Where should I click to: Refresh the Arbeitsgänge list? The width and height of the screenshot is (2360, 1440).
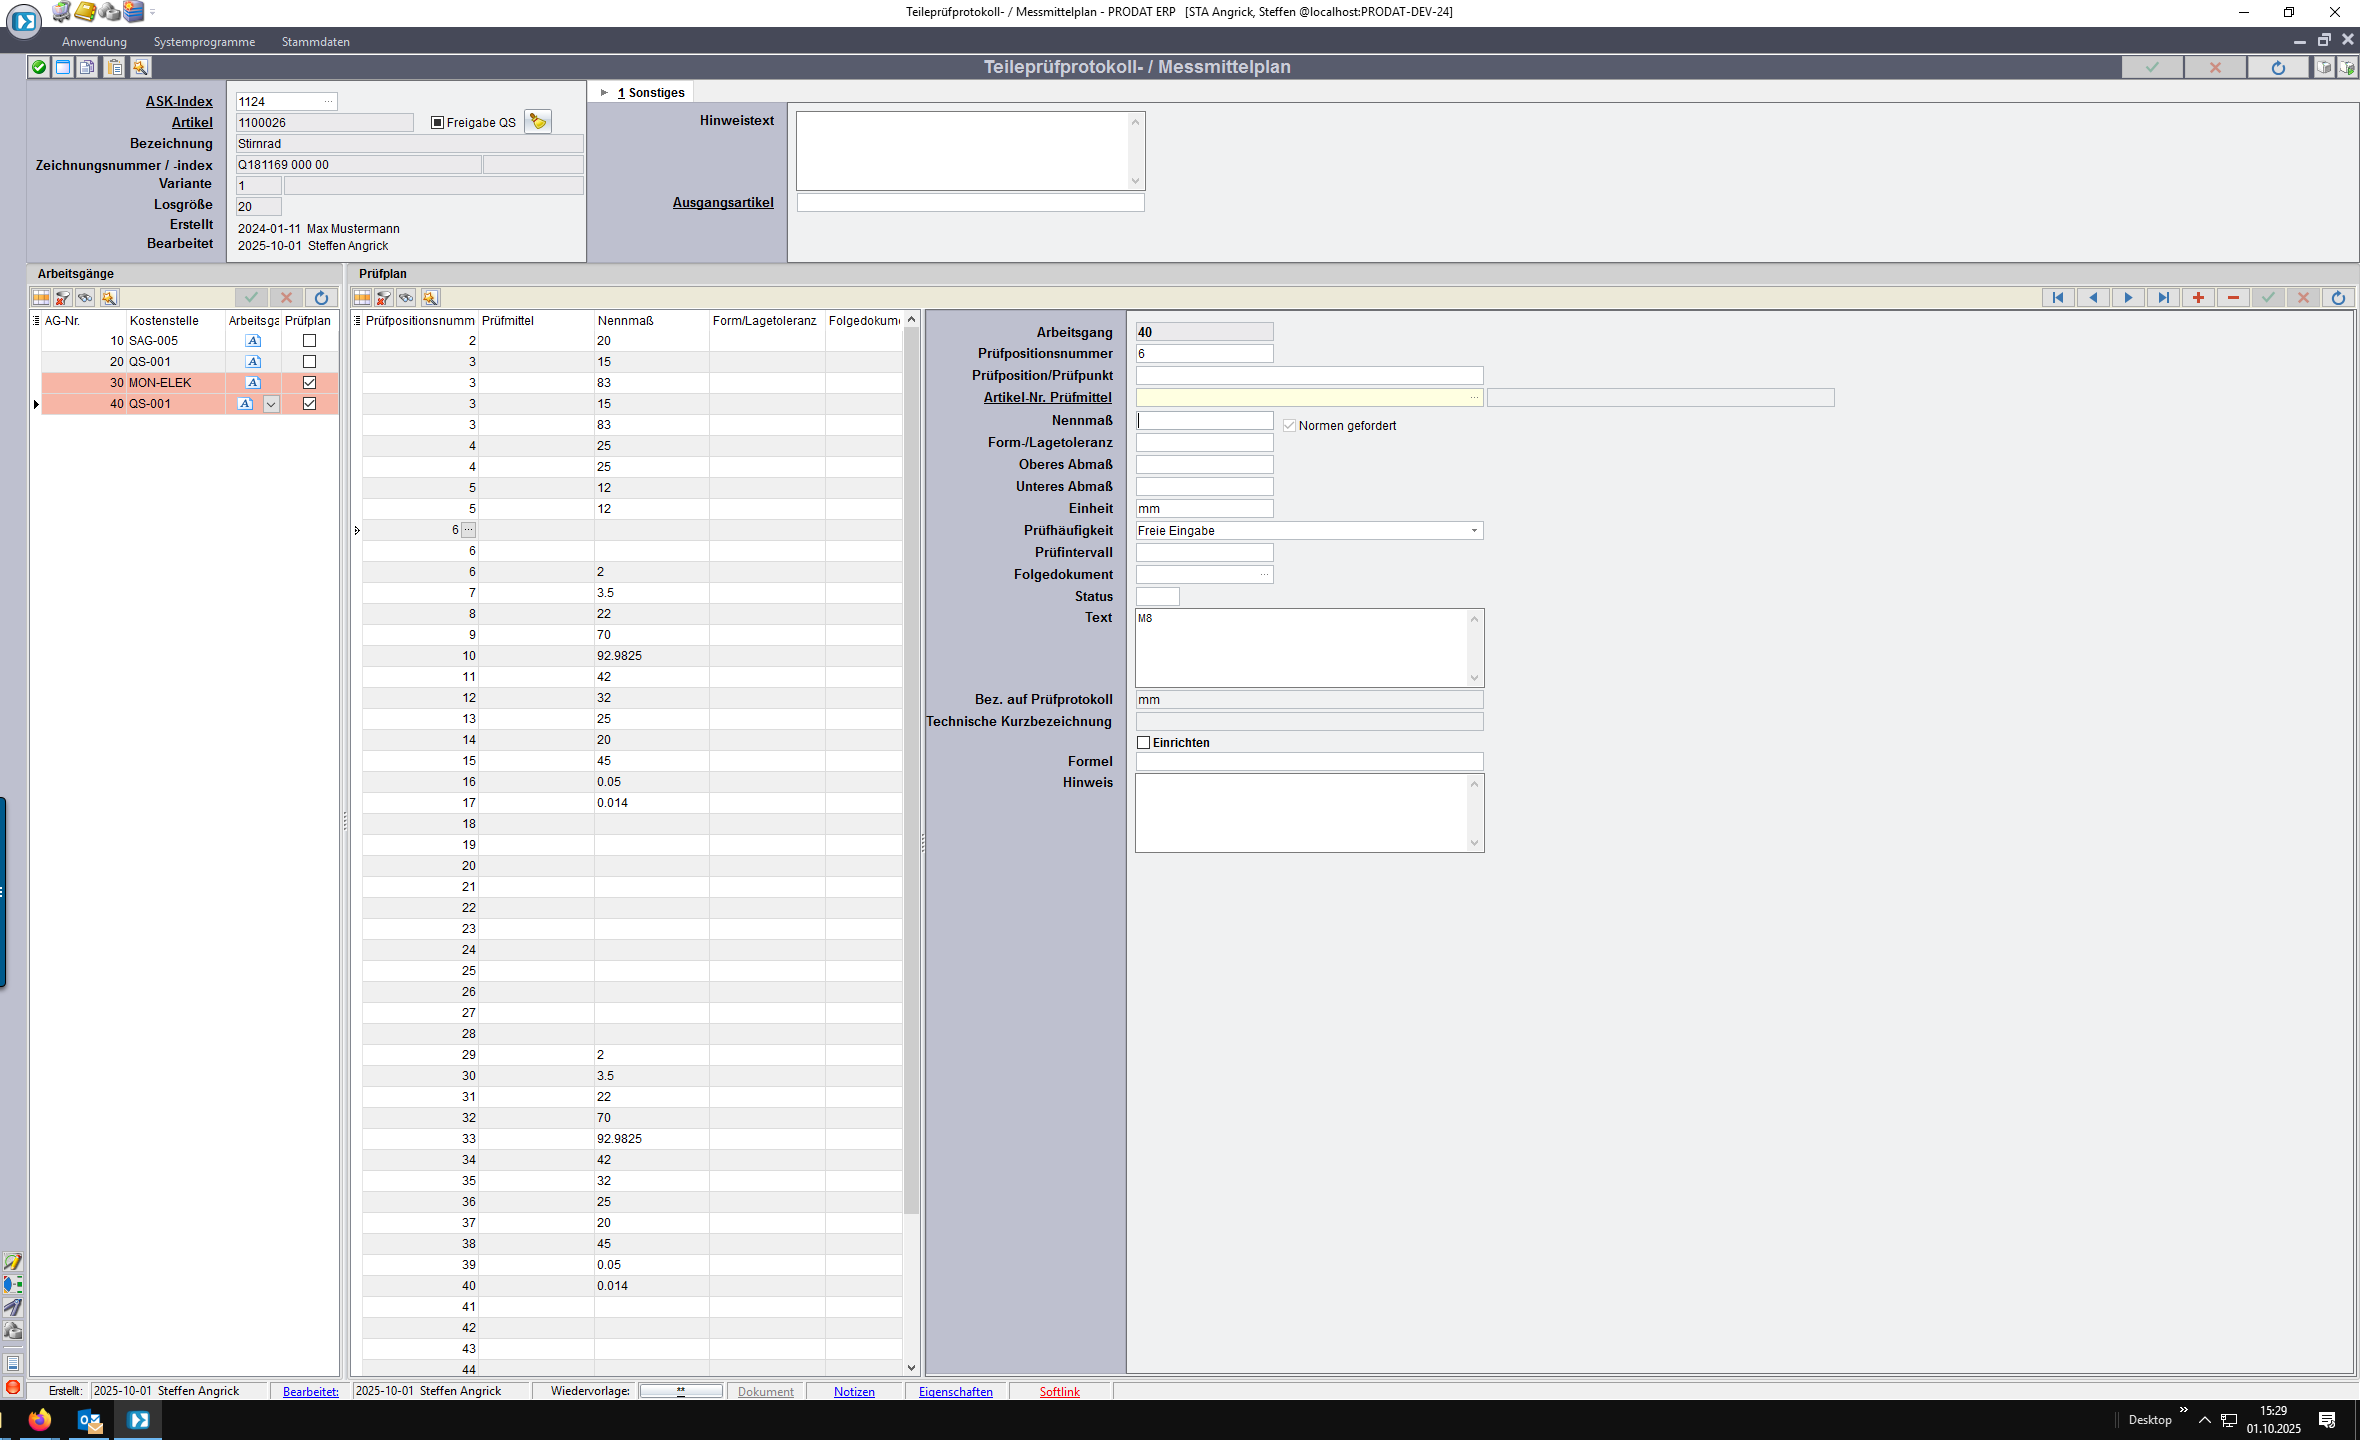click(321, 298)
